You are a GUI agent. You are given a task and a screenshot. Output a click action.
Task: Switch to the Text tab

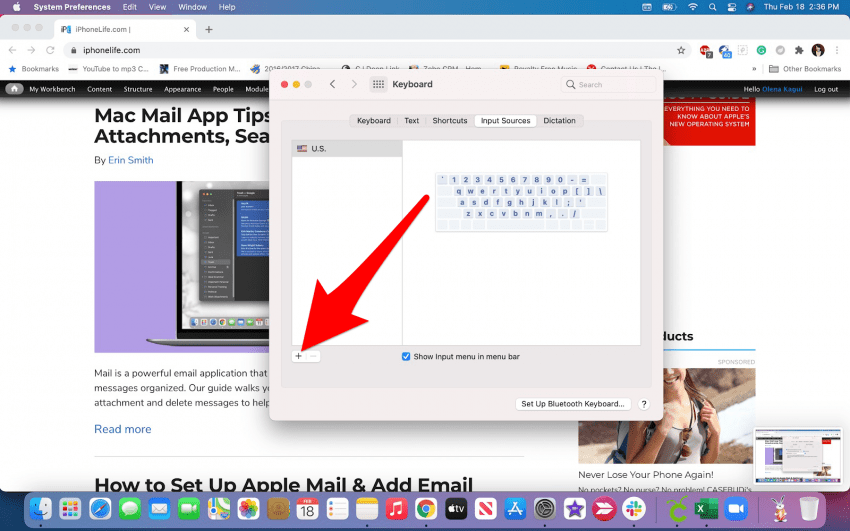pos(411,121)
